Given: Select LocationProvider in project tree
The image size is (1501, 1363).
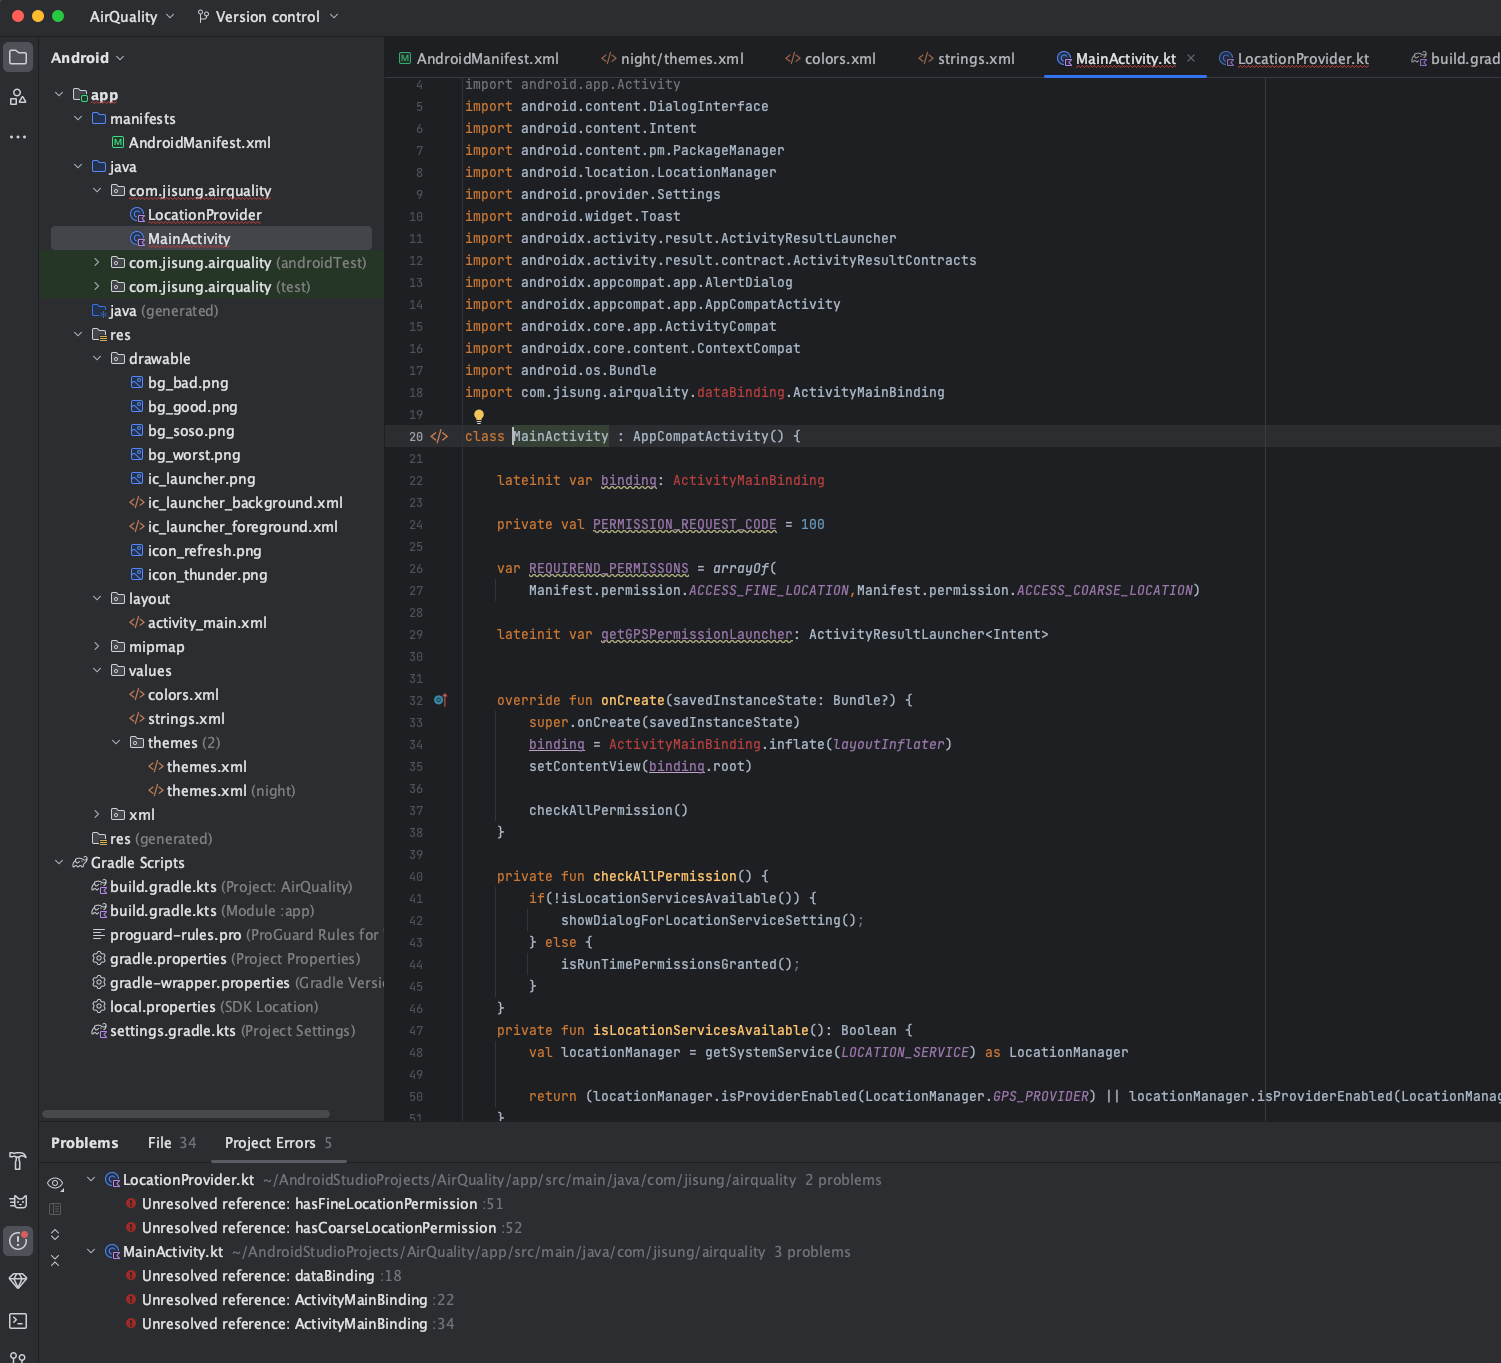Looking at the screenshot, I should pyautogui.click(x=205, y=214).
